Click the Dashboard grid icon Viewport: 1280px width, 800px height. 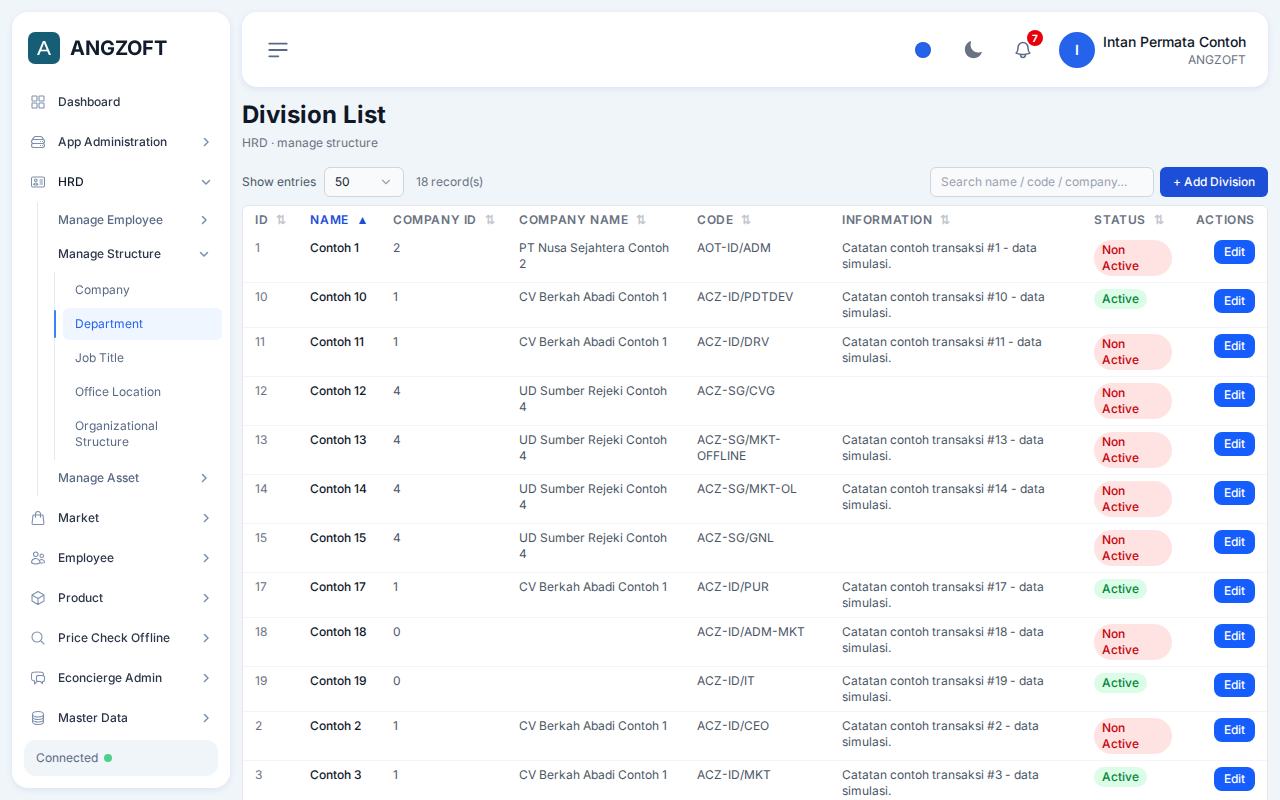coord(38,102)
